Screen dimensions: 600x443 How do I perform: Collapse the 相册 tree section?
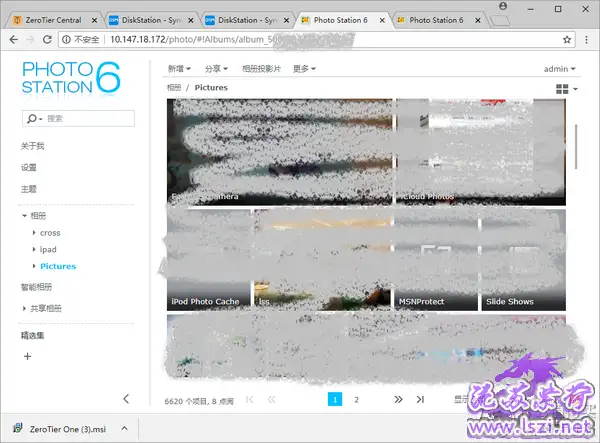tap(24, 216)
